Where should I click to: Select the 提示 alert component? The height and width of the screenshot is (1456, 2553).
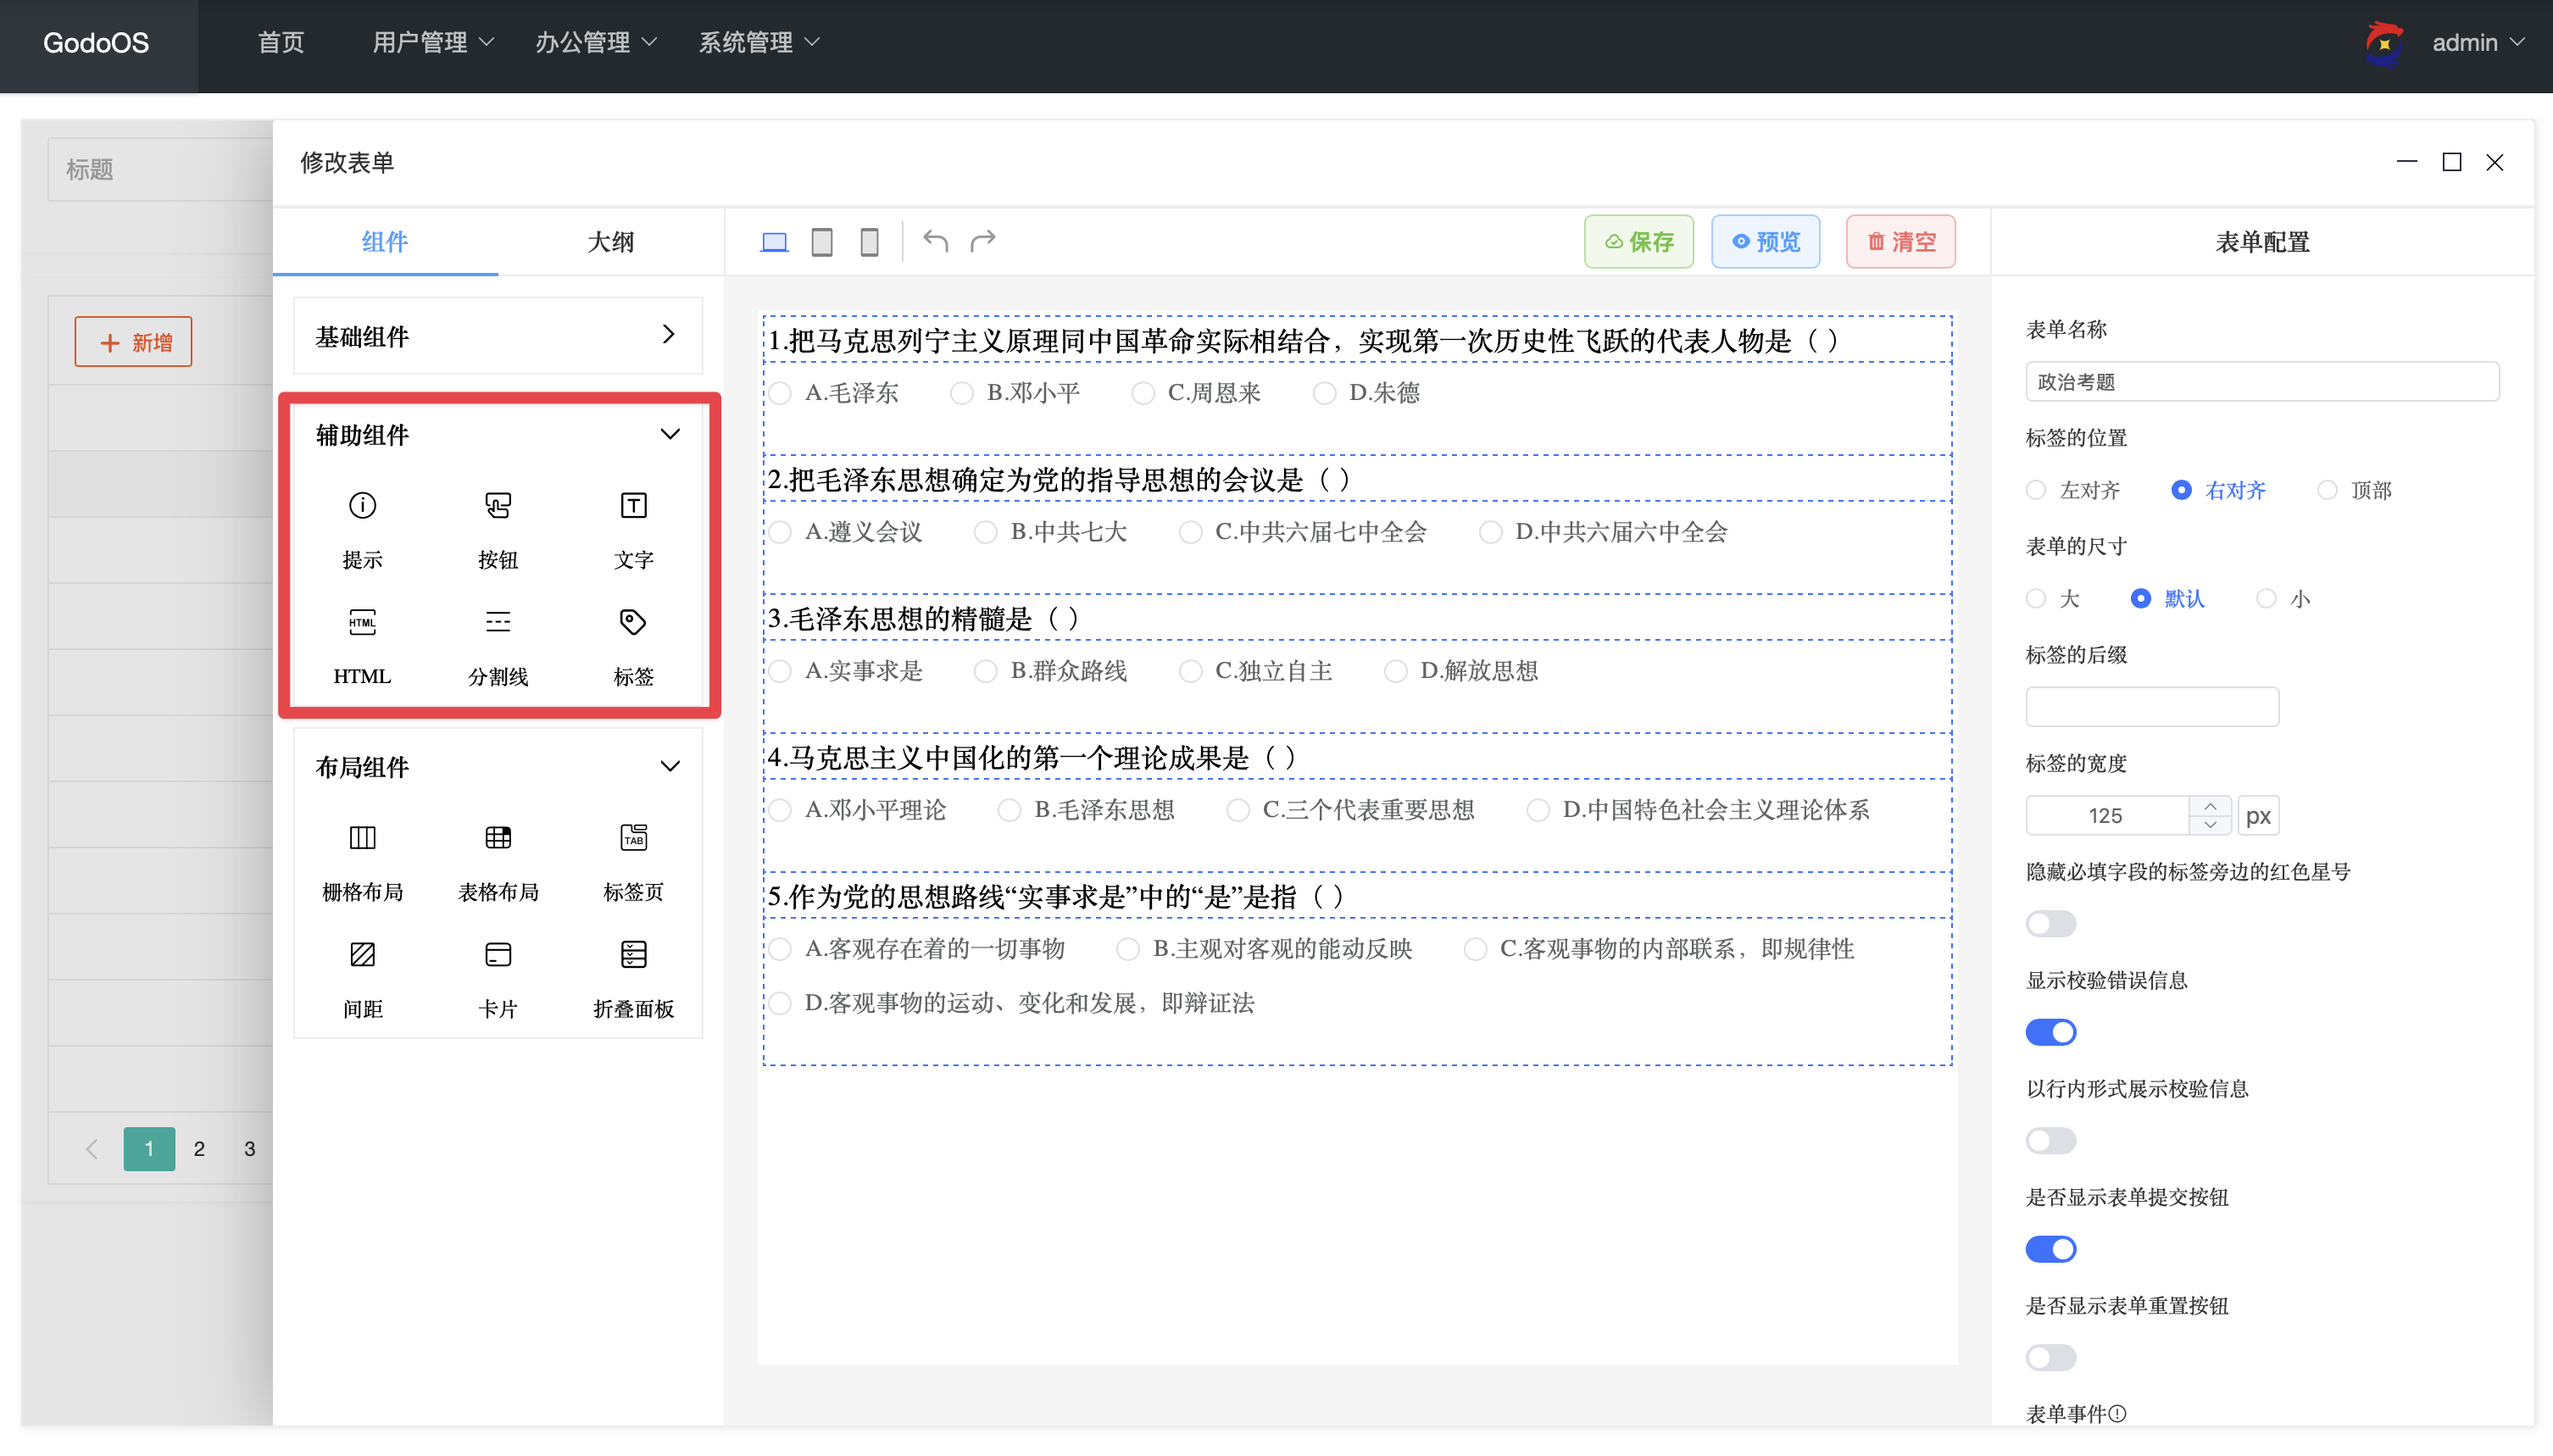coord(362,529)
